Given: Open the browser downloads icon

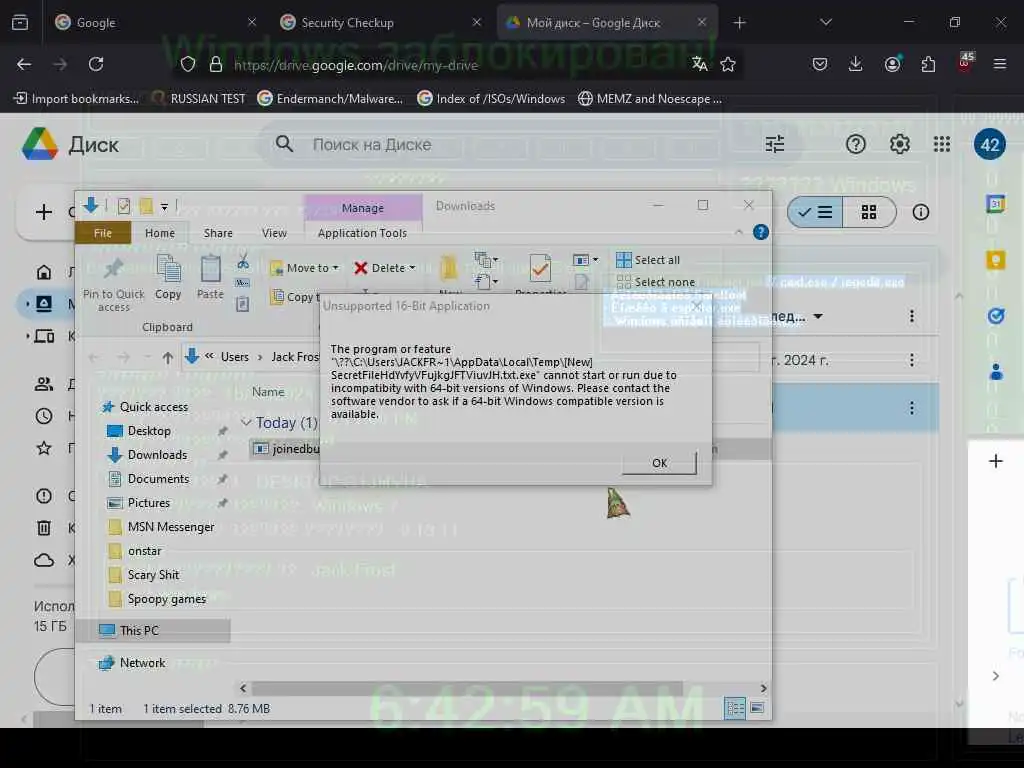Looking at the screenshot, I should [856, 64].
